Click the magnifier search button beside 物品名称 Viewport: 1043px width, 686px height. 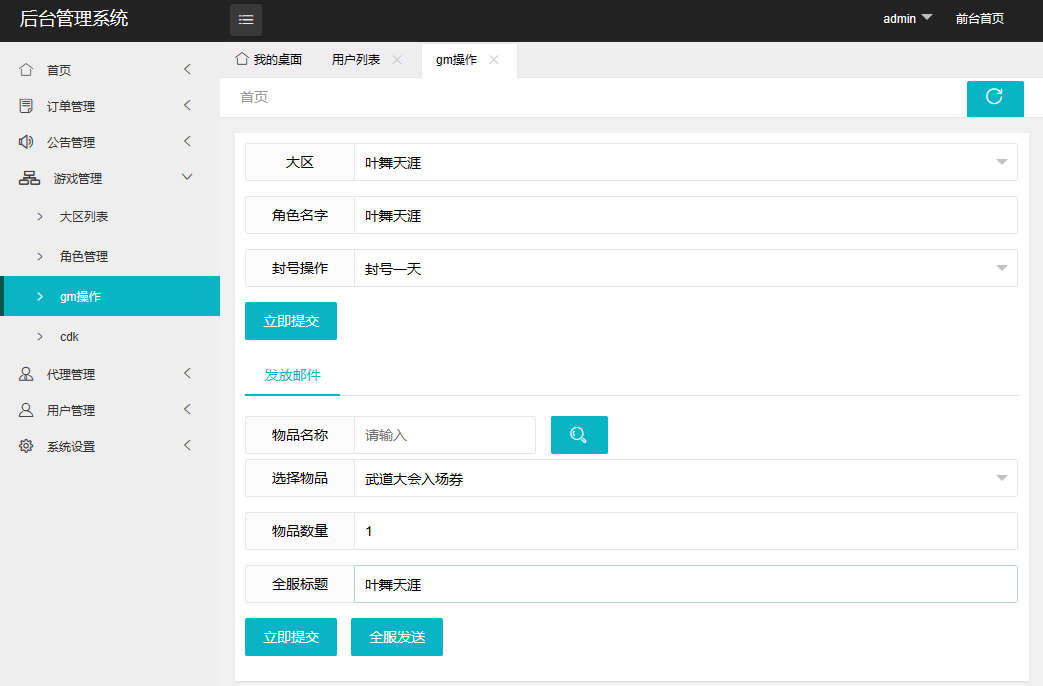click(x=579, y=434)
